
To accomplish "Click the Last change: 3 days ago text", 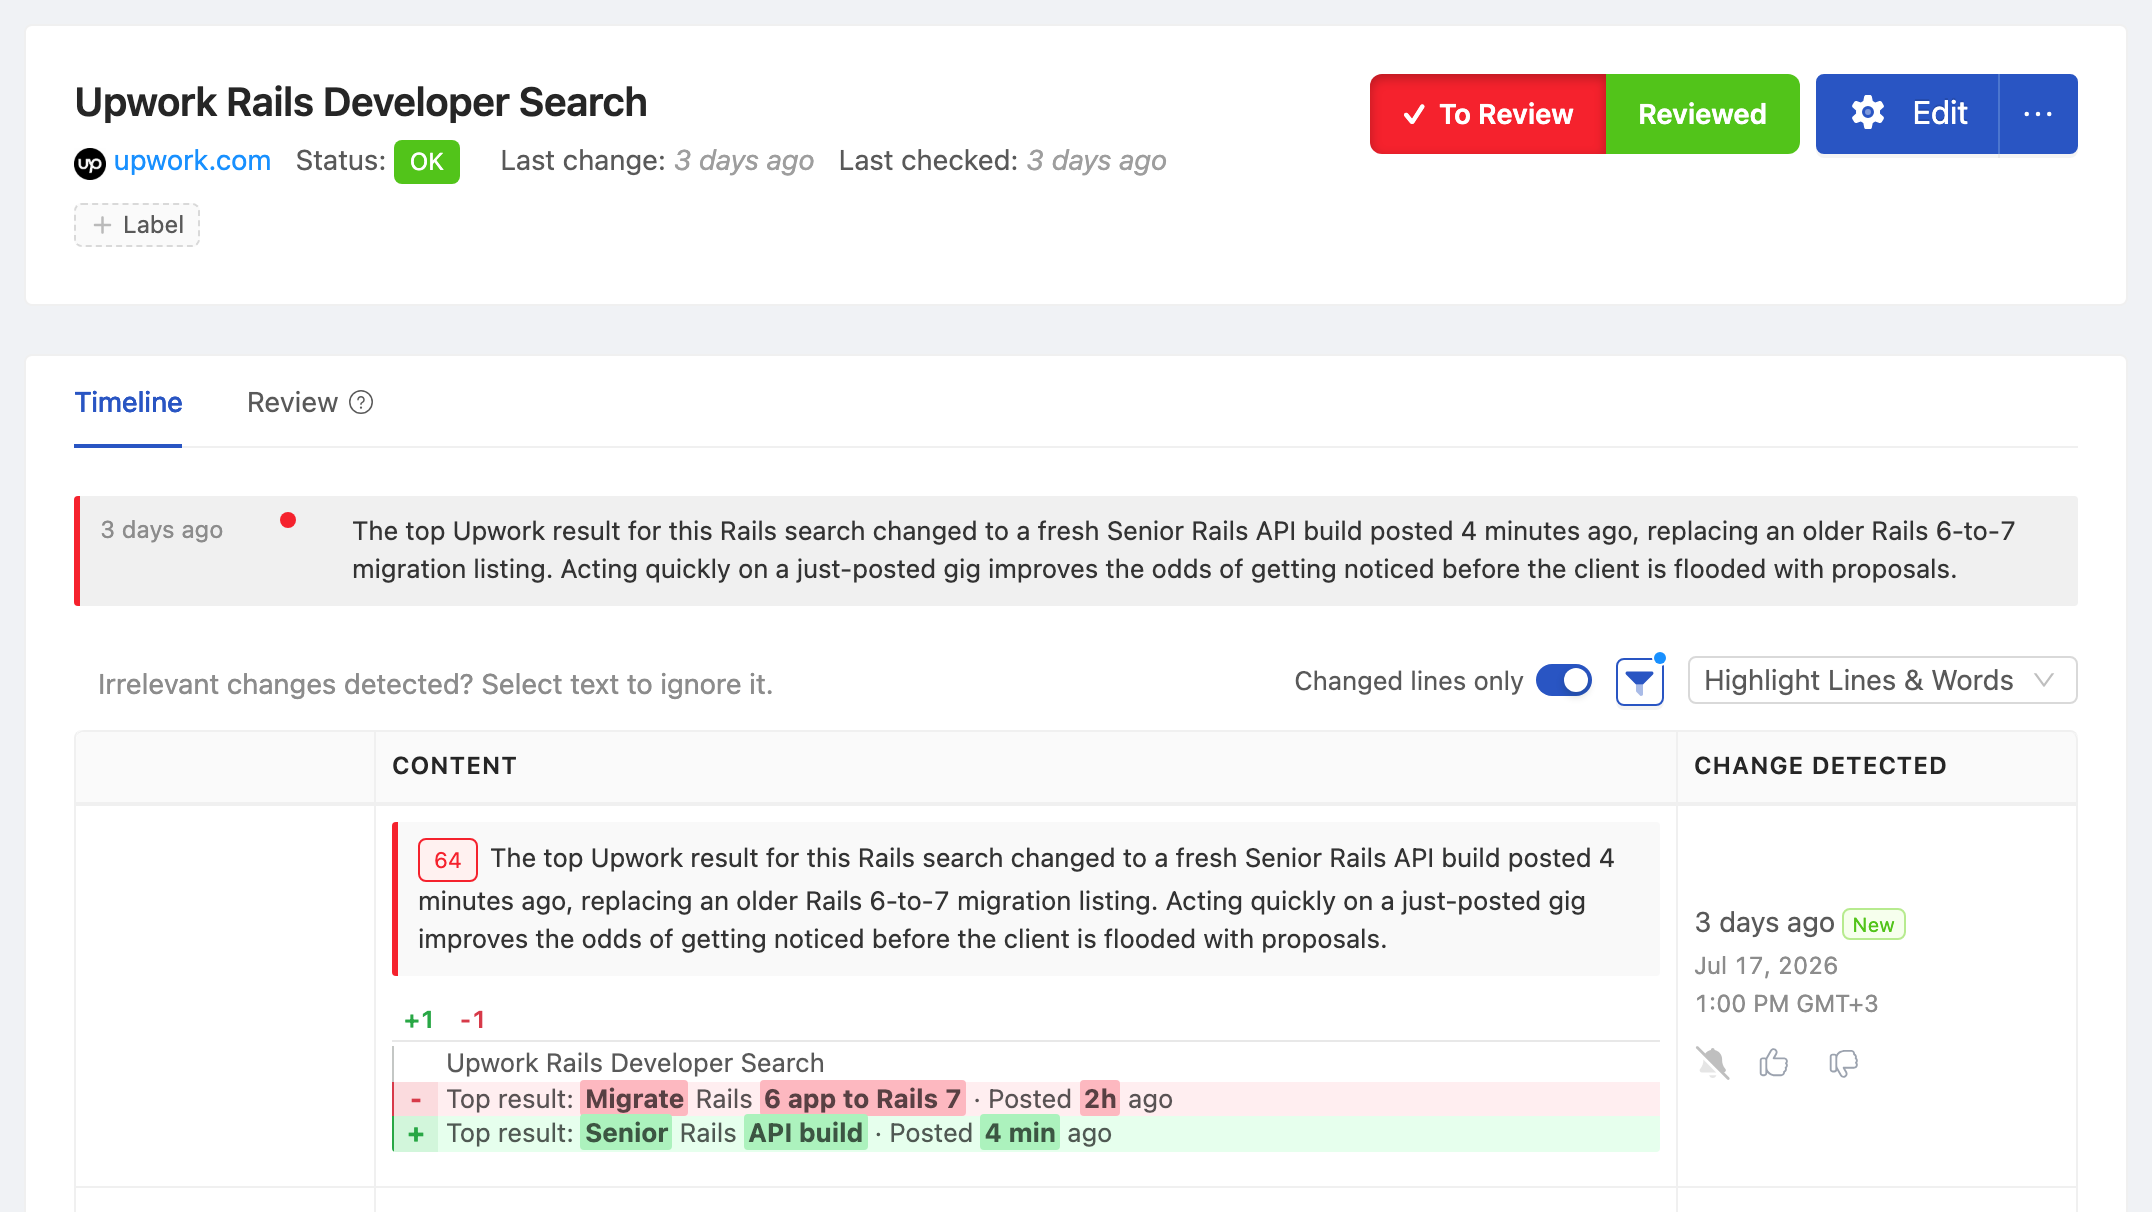I will tap(657, 161).
